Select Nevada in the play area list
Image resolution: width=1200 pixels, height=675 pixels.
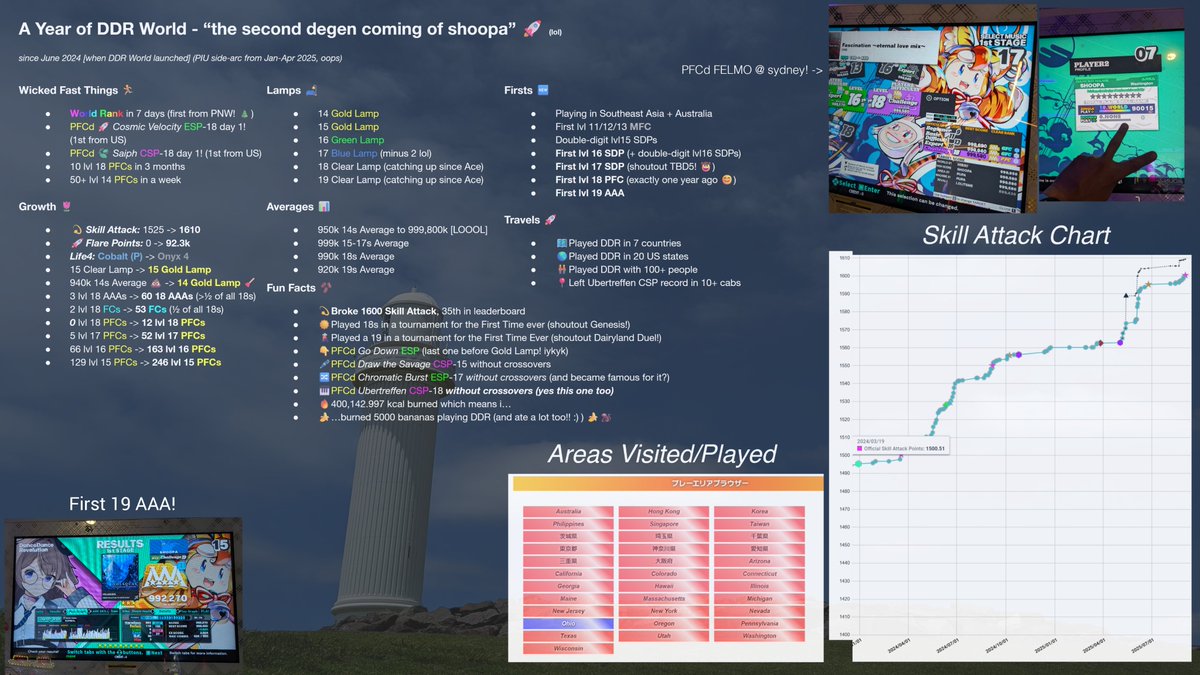[x=760, y=611]
